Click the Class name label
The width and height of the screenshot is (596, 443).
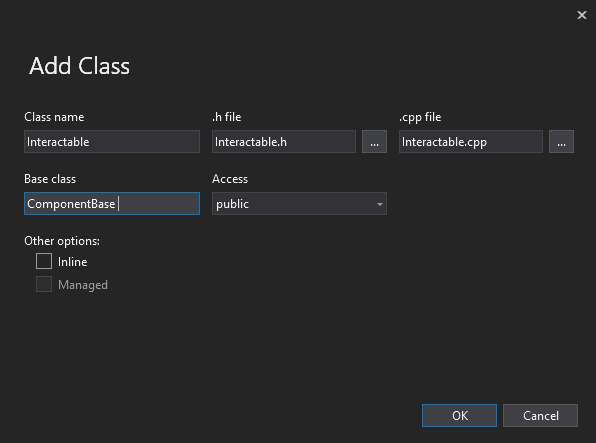tap(54, 117)
